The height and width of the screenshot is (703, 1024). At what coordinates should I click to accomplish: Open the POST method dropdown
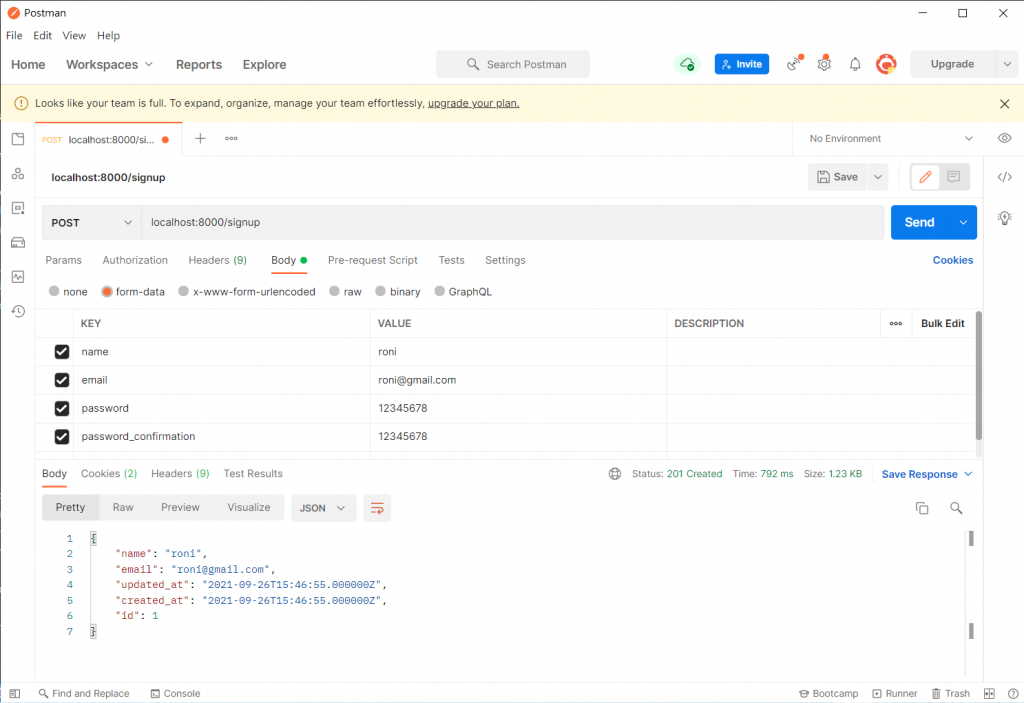tap(91, 223)
